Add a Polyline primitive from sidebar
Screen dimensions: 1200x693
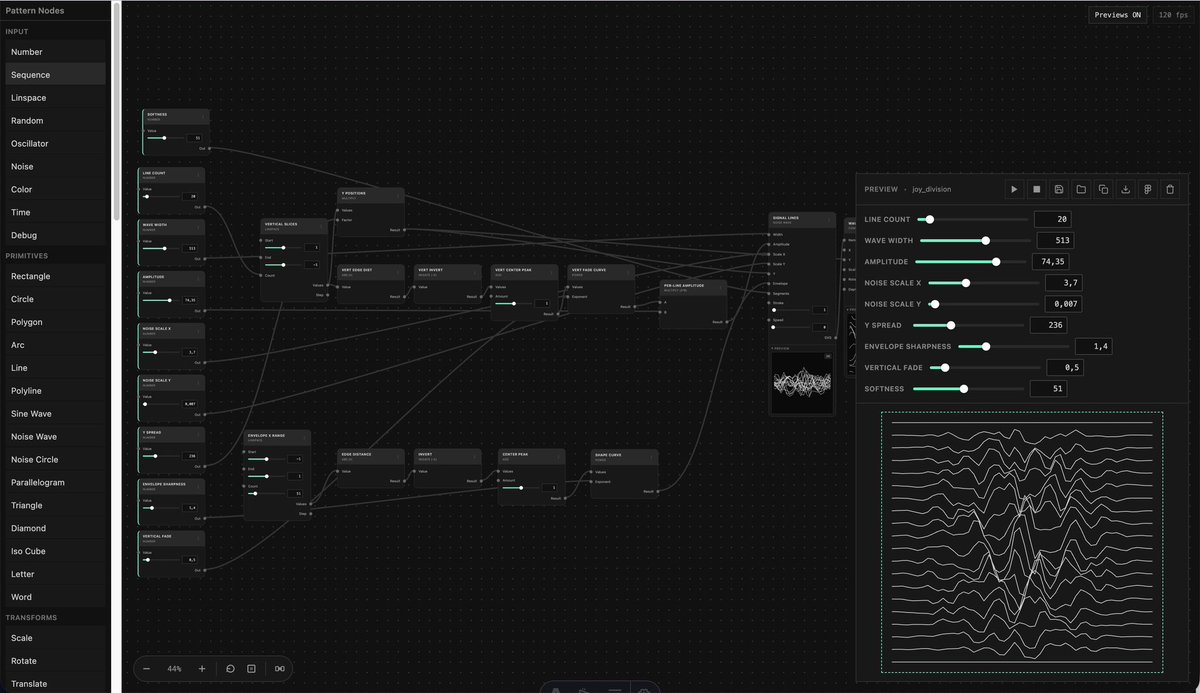[55, 391]
